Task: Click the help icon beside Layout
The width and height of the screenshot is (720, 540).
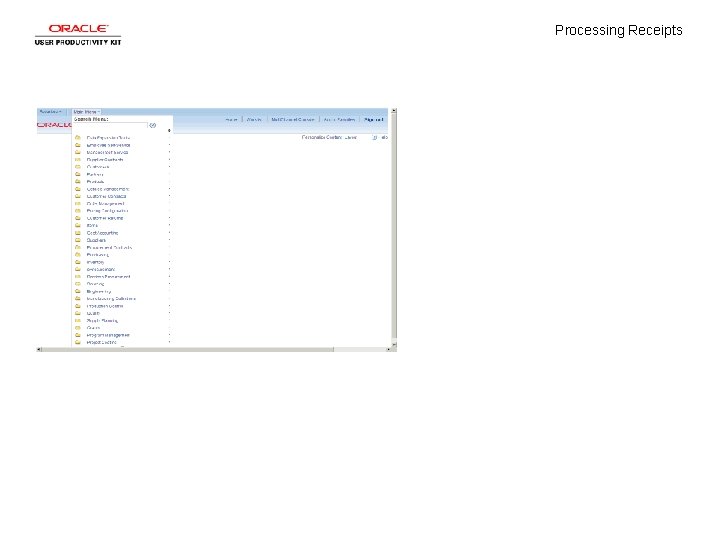Action: click(375, 137)
